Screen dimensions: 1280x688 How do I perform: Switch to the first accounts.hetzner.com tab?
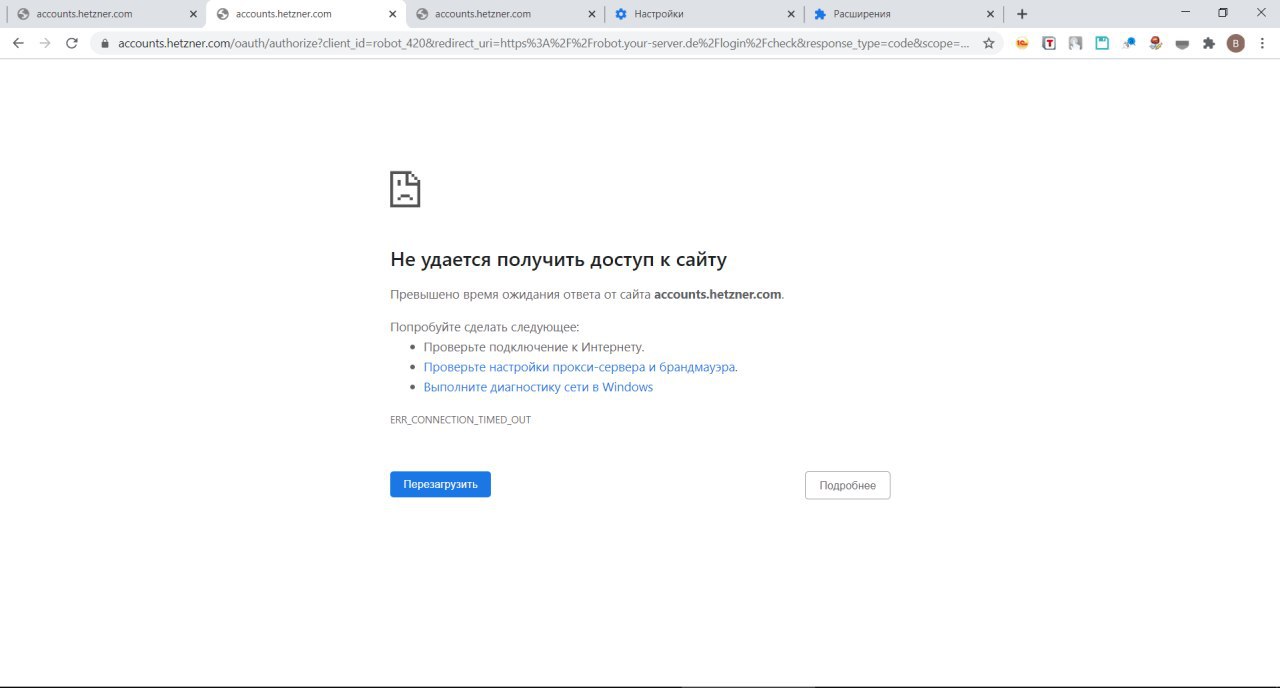(105, 14)
